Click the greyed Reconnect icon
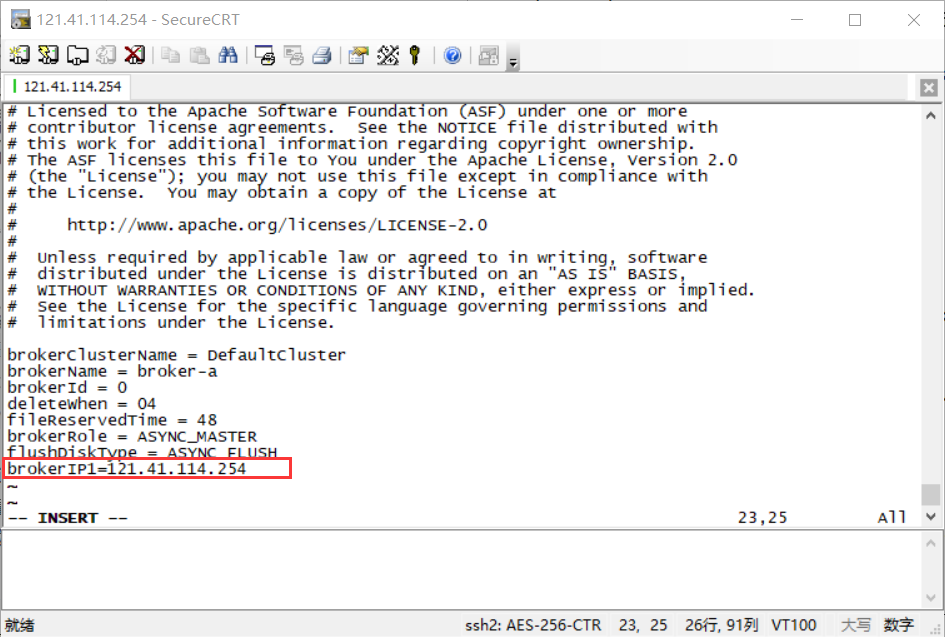The height and width of the screenshot is (637, 945). click(106, 55)
